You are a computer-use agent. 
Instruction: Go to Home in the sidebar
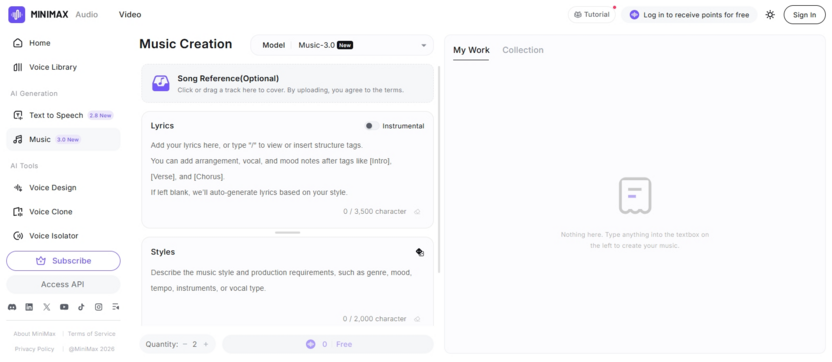point(63,43)
